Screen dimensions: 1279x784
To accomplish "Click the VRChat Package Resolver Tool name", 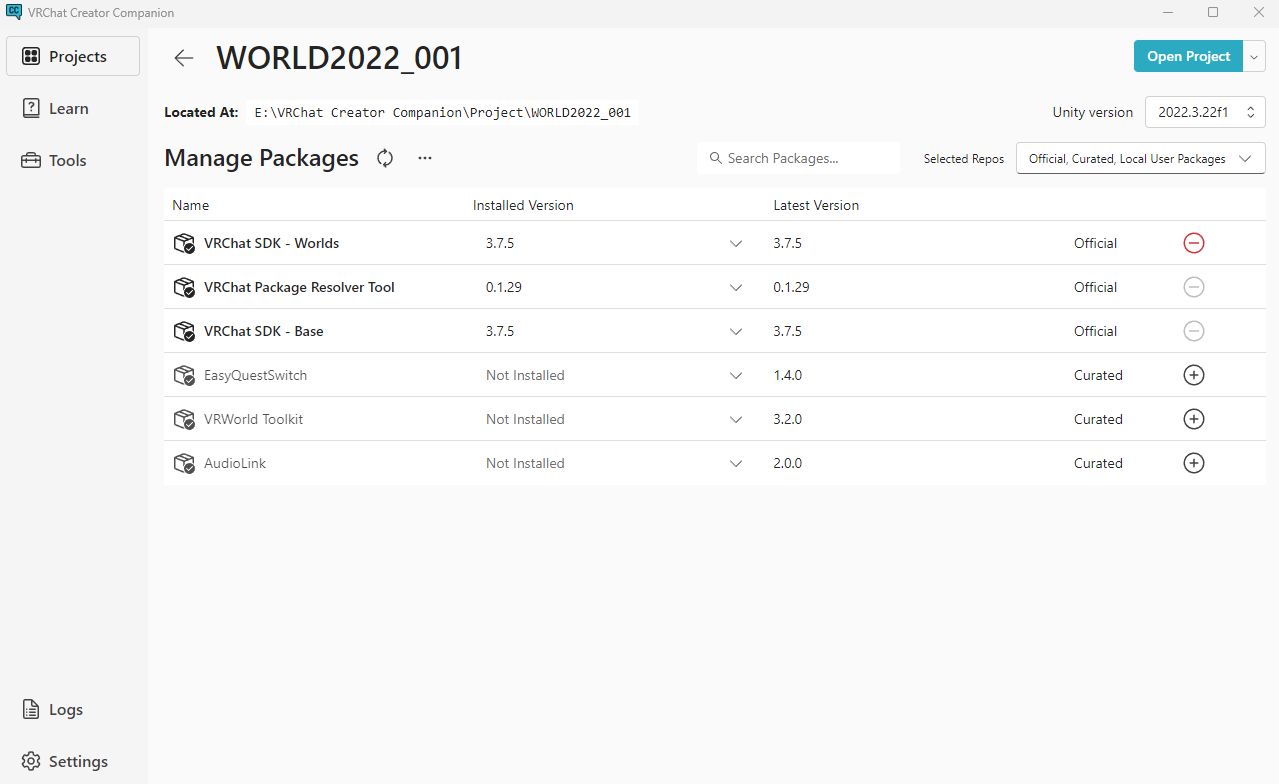I will pyautogui.click(x=299, y=287).
